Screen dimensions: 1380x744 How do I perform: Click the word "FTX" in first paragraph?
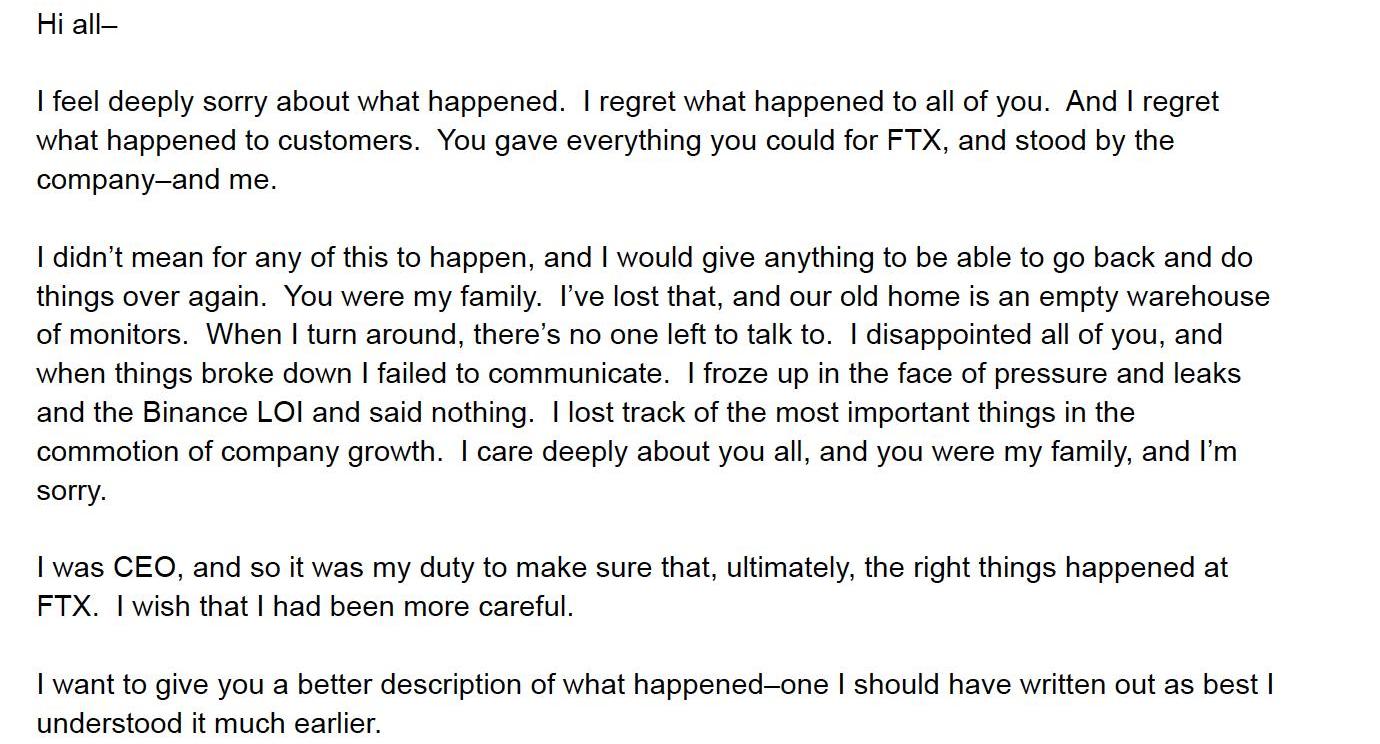pos(914,141)
